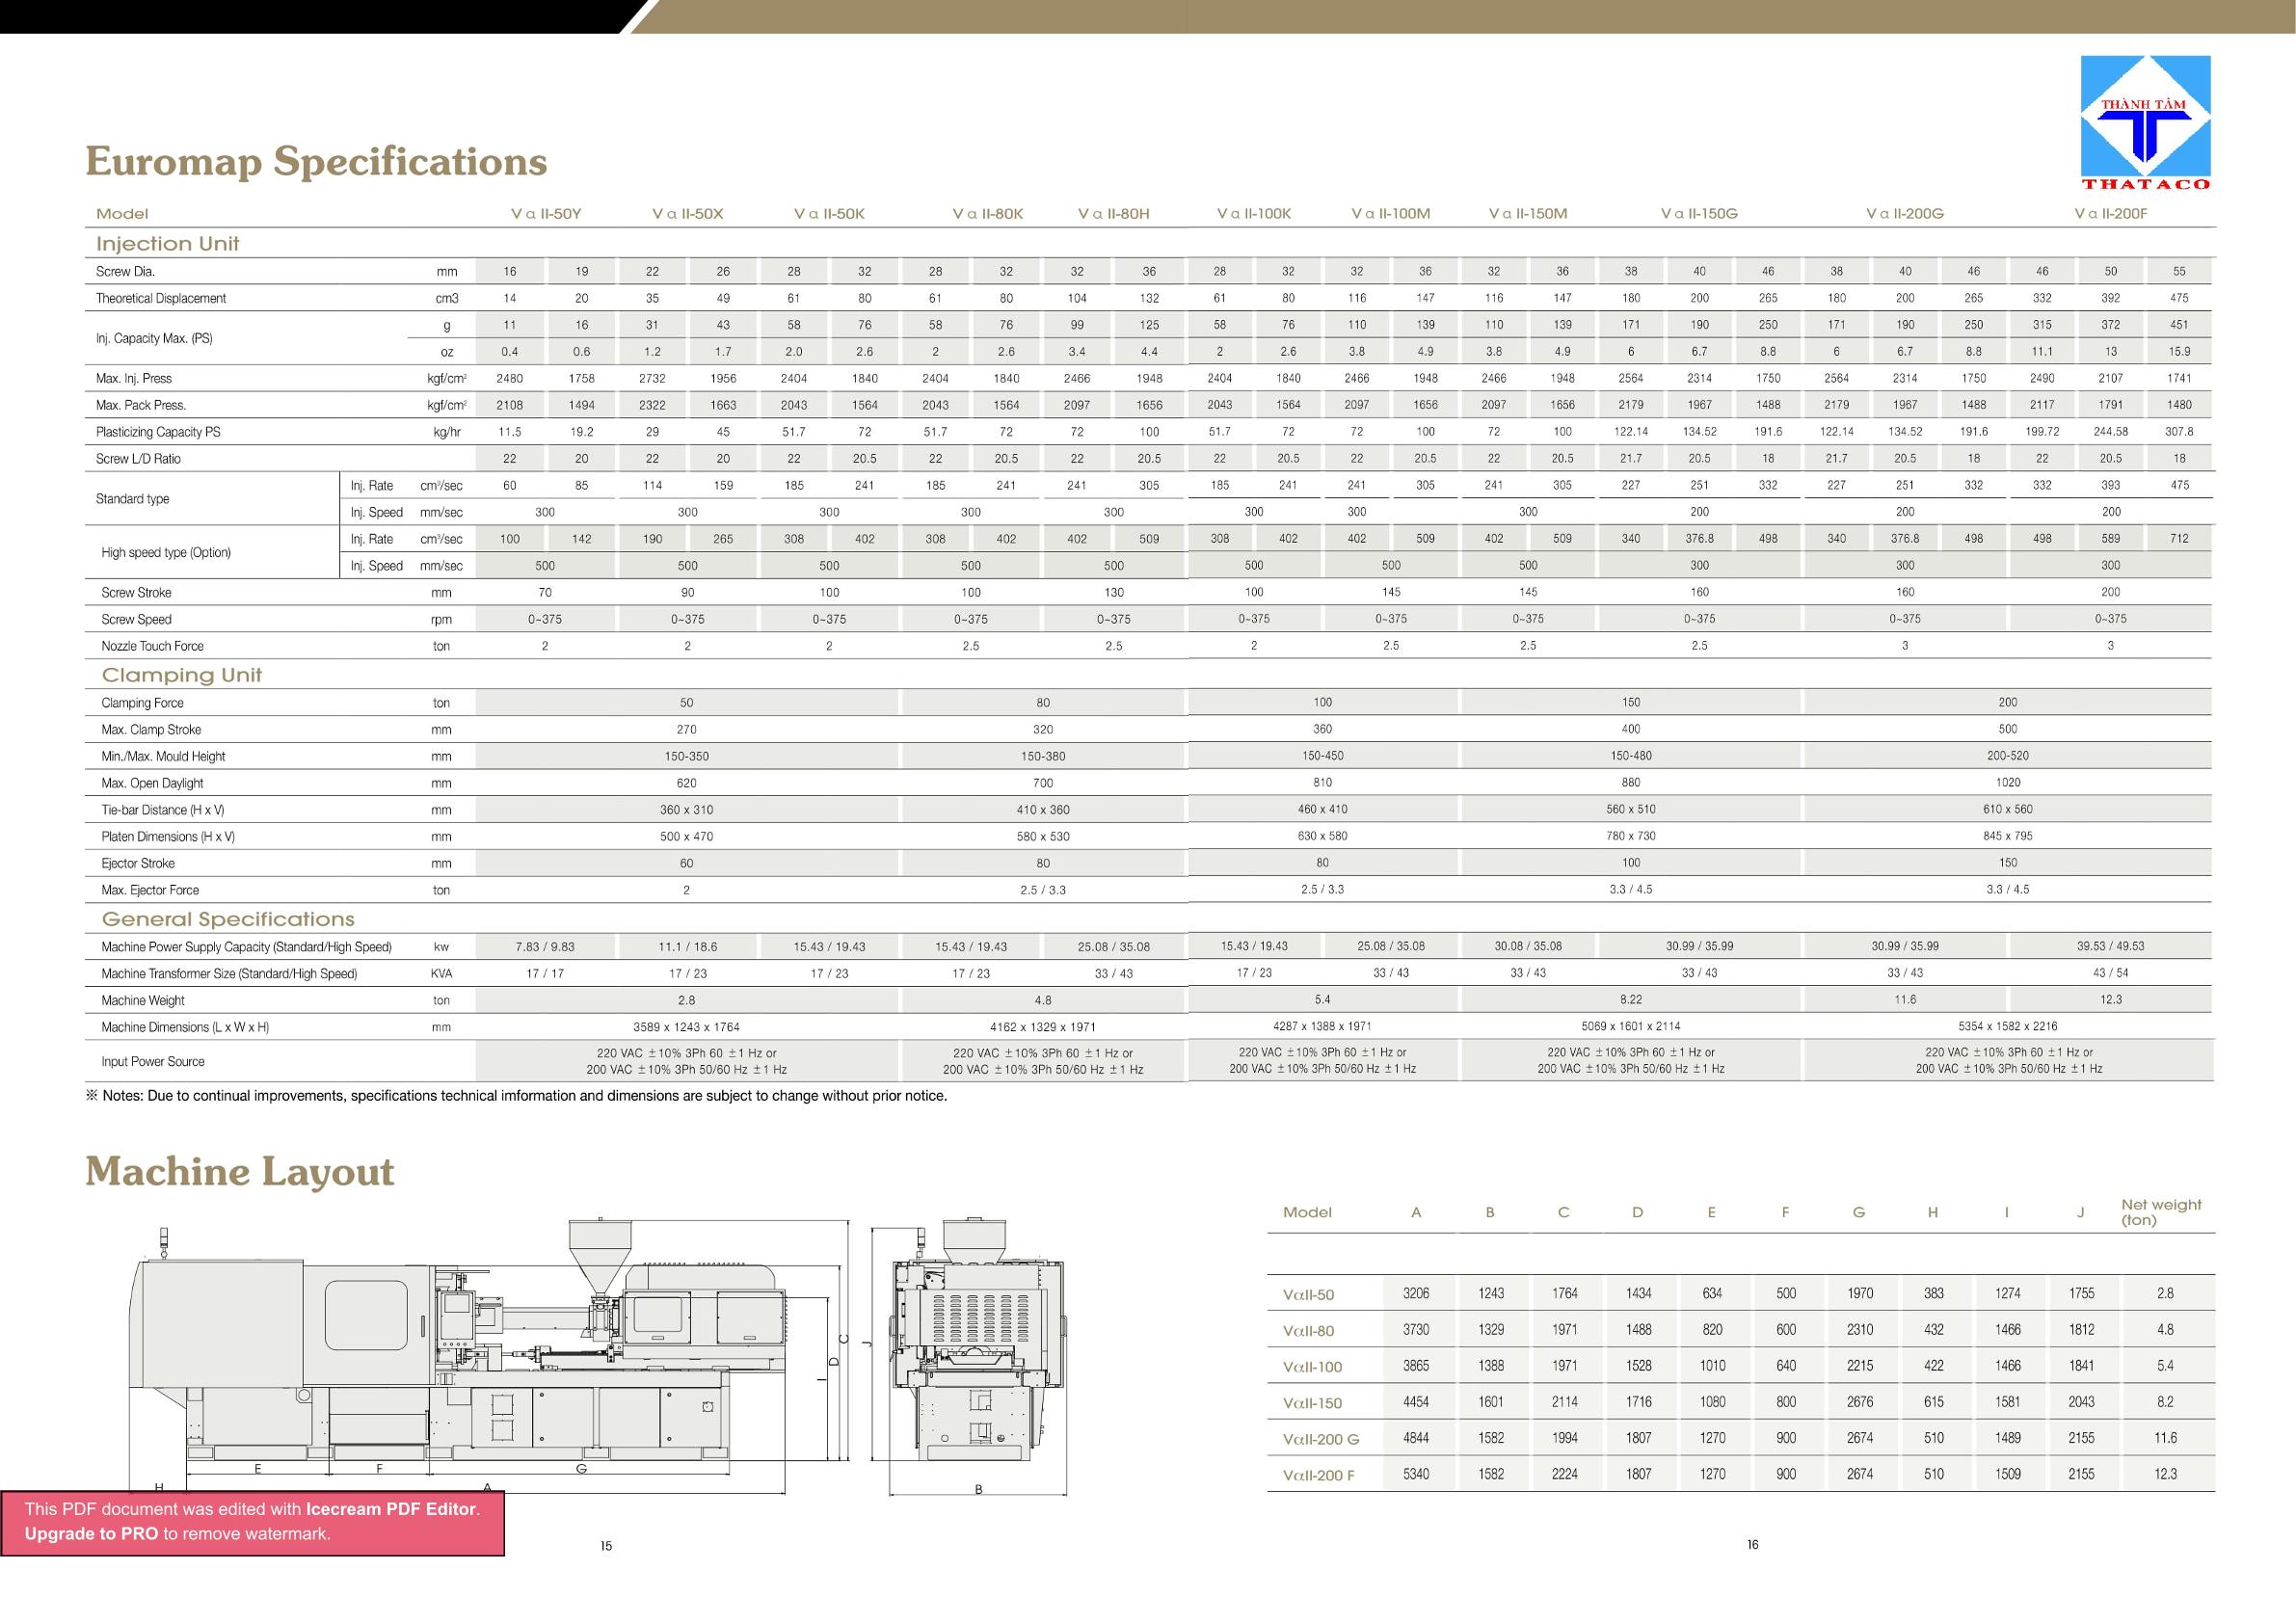Click the 'Net weight (ton)' layout table header
This screenshot has height=1623, width=2296.
[x=2161, y=1212]
